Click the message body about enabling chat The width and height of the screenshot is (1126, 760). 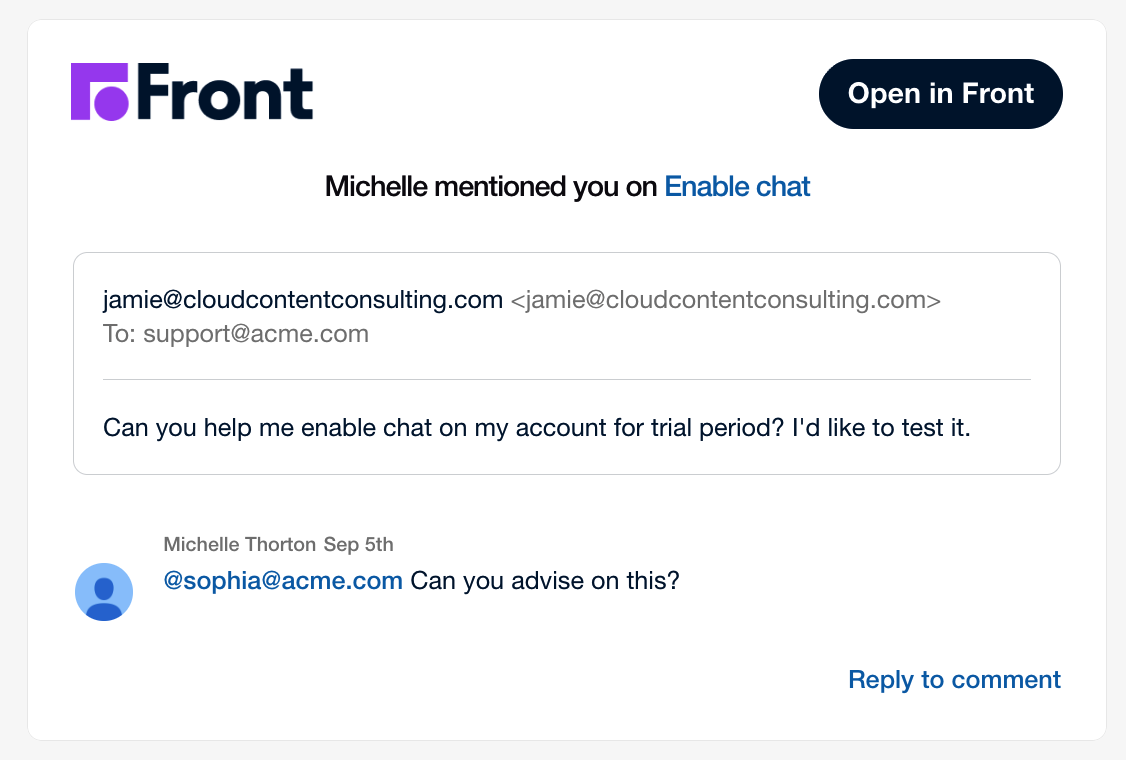pyautogui.click(x=536, y=428)
